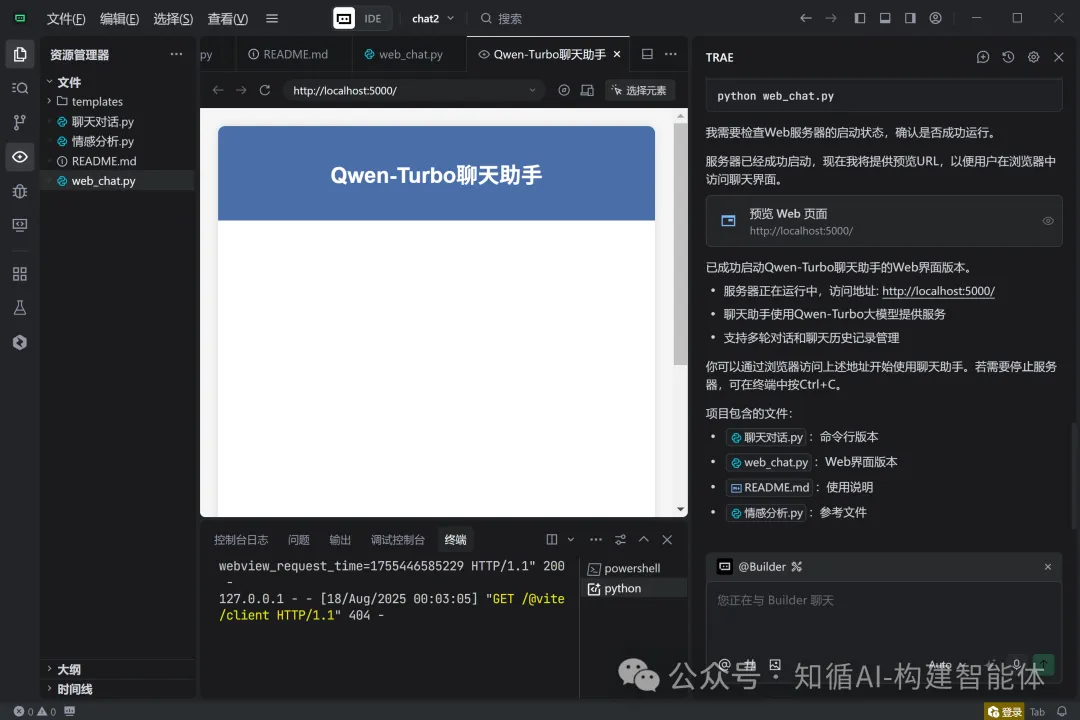This screenshot has height=720, width=1080.
Task: Open the chat2 project dropdown
Action: click(x=433, y=19)
